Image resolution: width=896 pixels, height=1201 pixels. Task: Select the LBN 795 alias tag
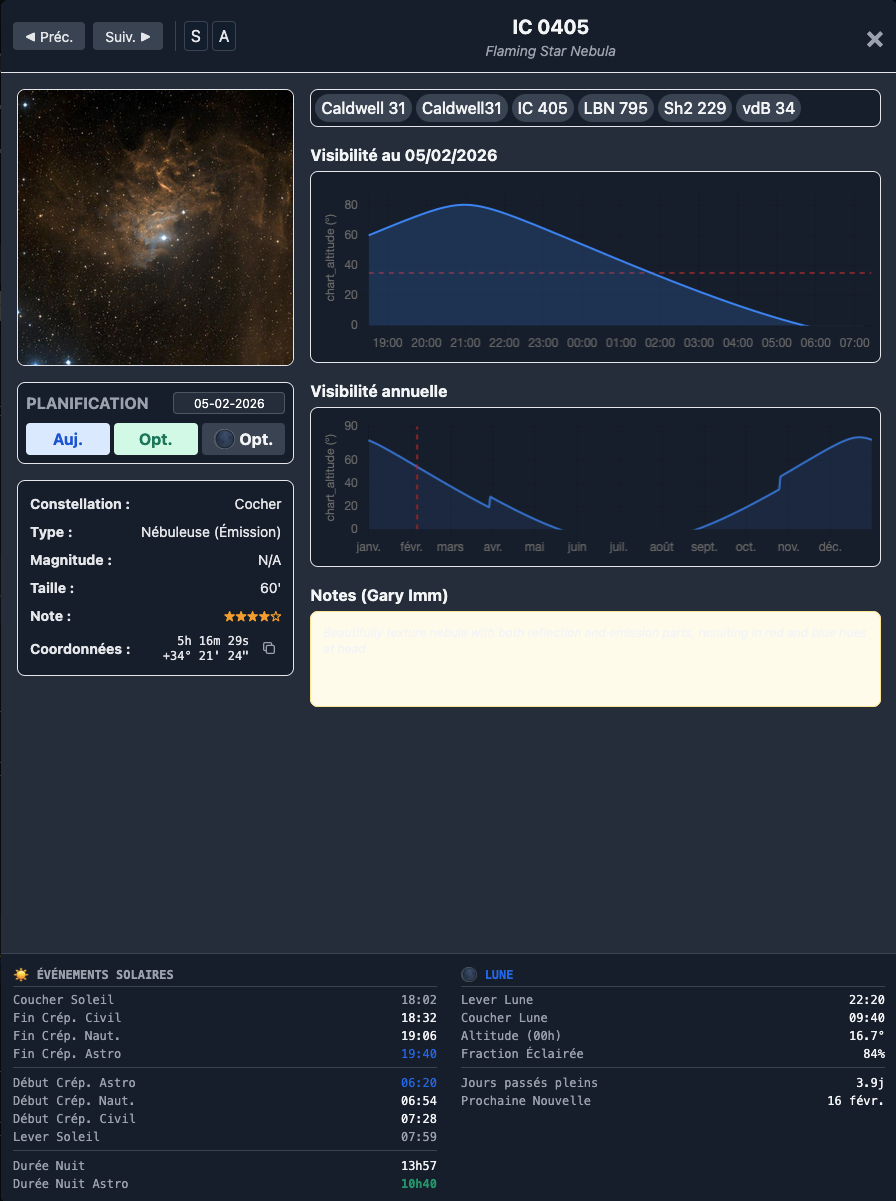616,108
